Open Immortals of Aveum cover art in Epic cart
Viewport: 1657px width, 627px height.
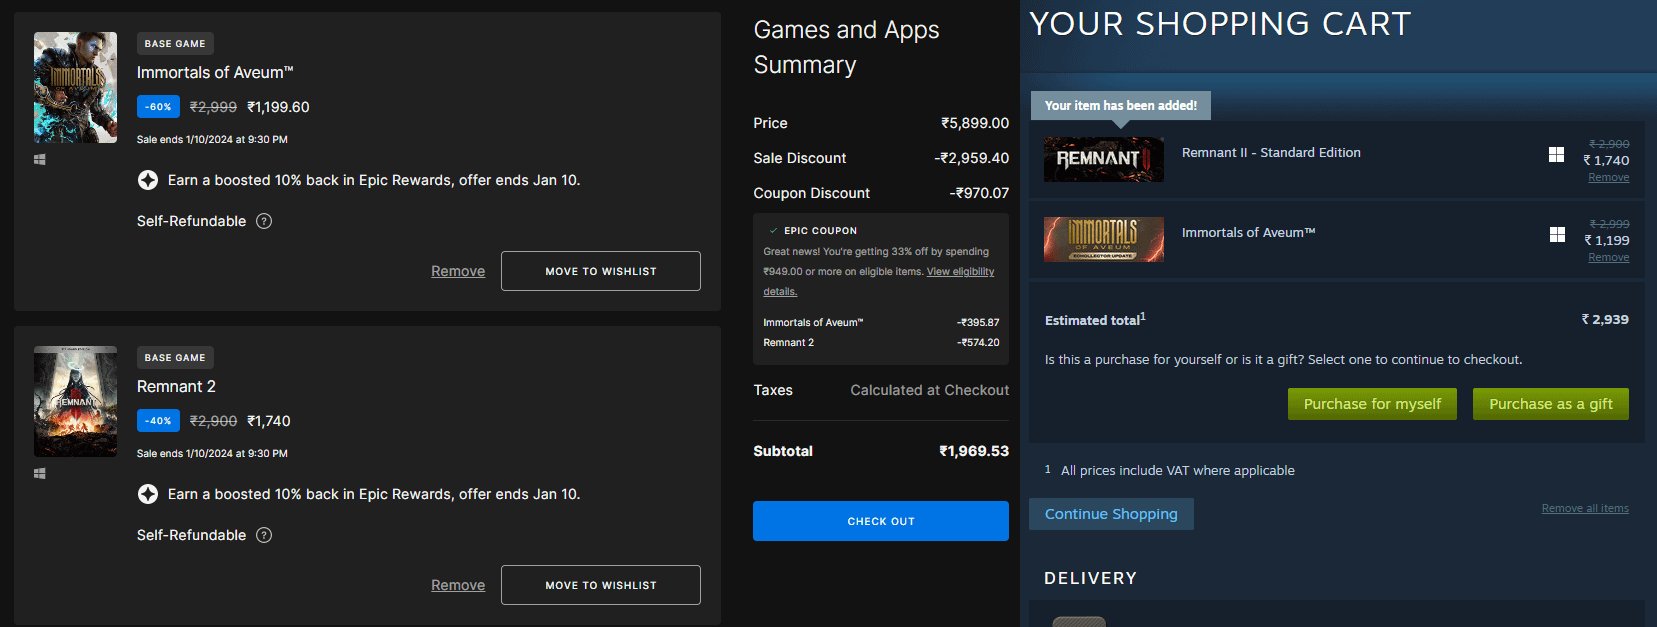(75, 87)
